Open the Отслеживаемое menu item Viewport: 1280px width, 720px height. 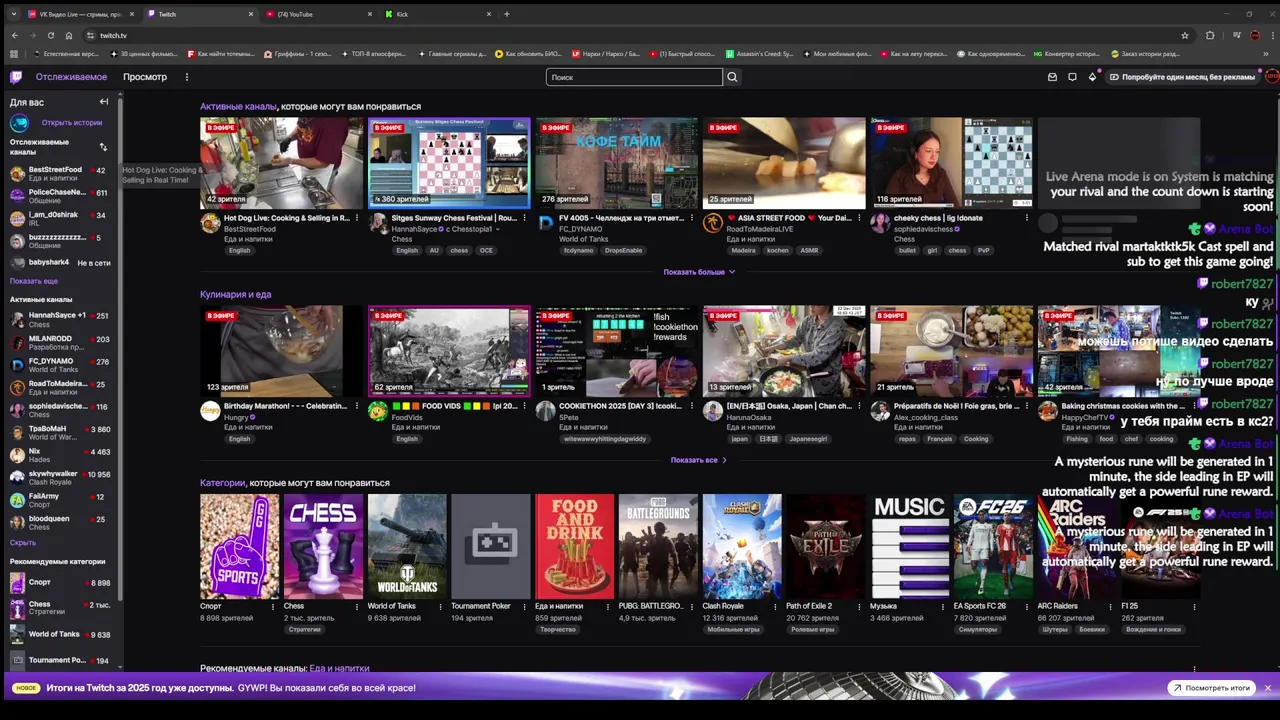[71, 77]
